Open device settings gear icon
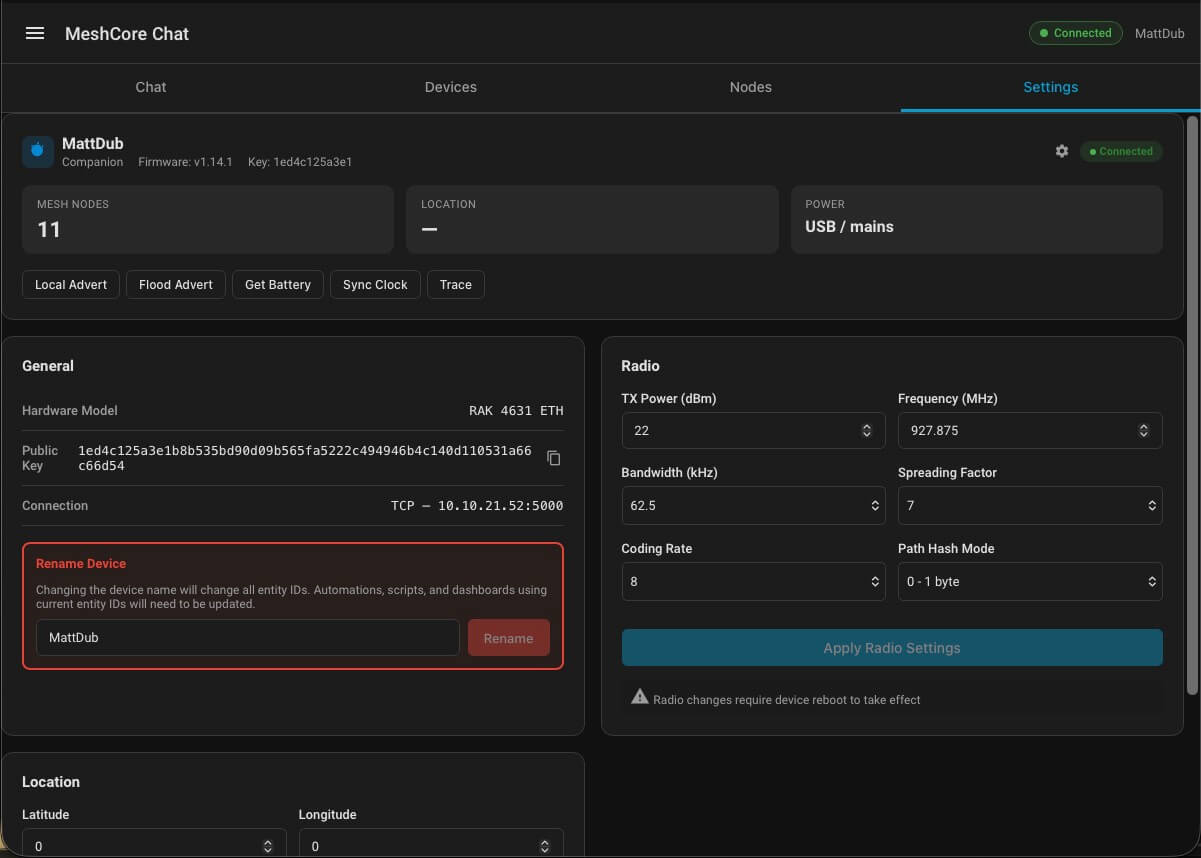1201x858 pixels. (x=1062, y=151)
